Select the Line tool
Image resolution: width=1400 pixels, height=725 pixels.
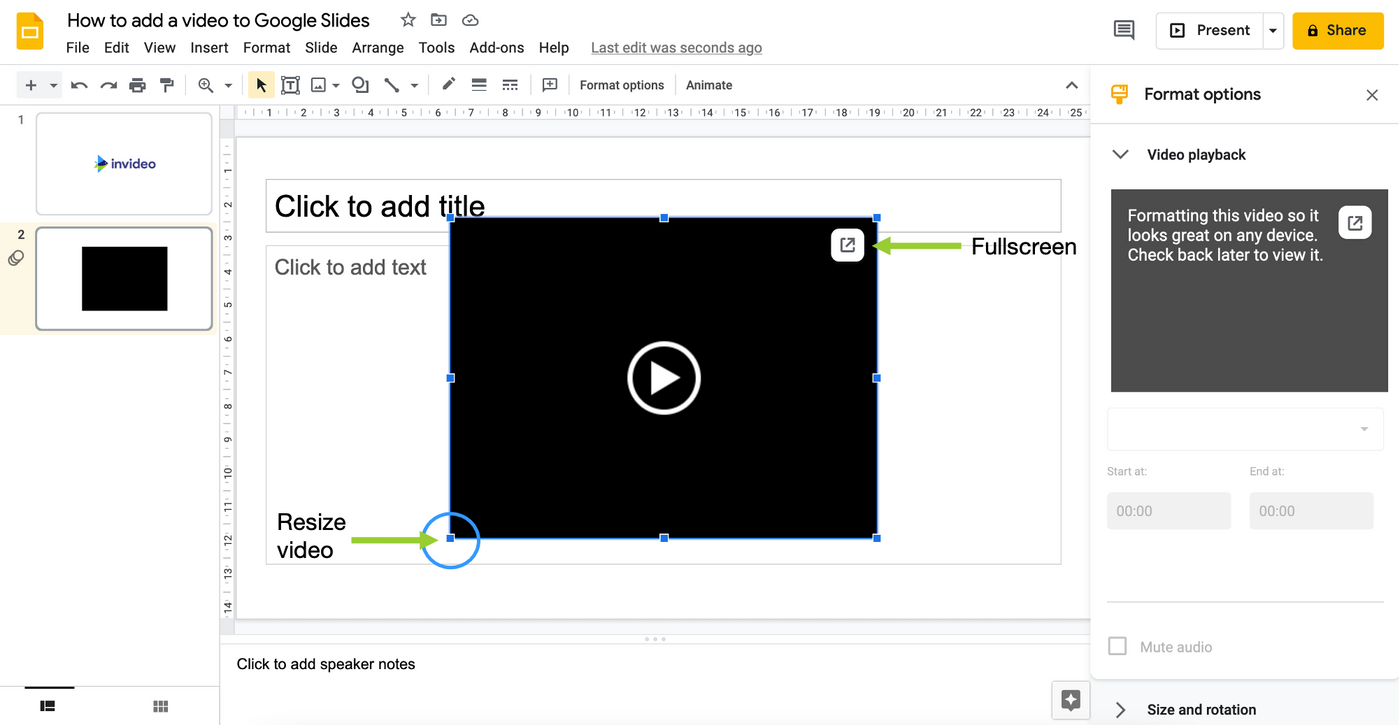[391, 85]
